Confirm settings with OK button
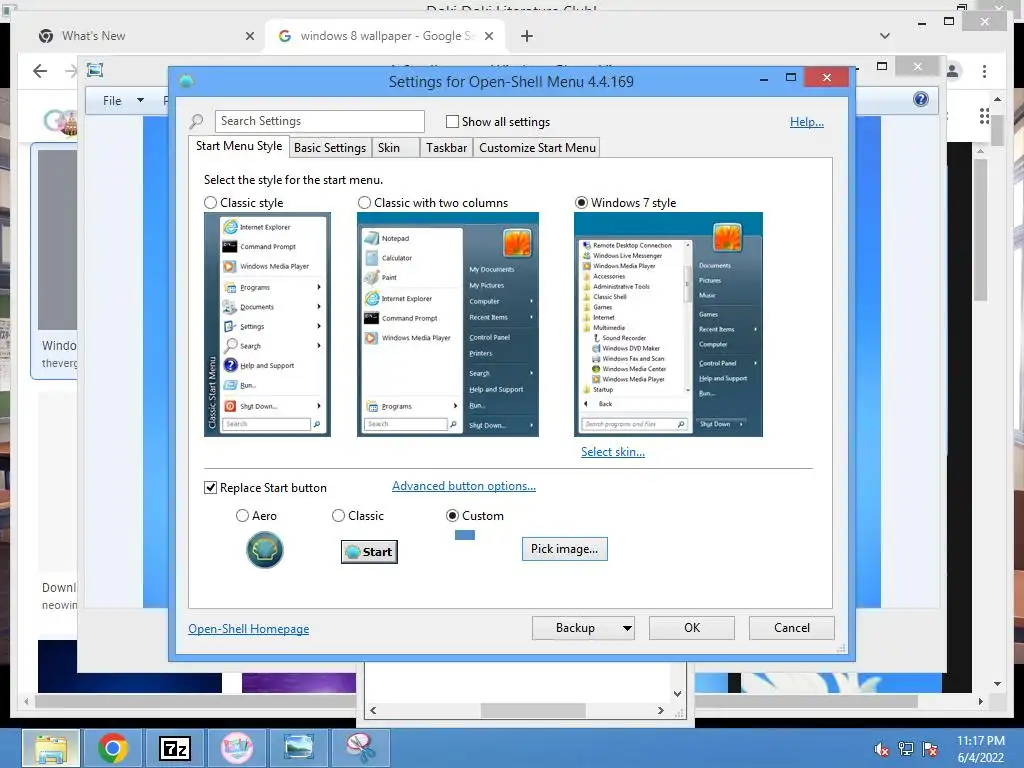 [x=692, y=628]
